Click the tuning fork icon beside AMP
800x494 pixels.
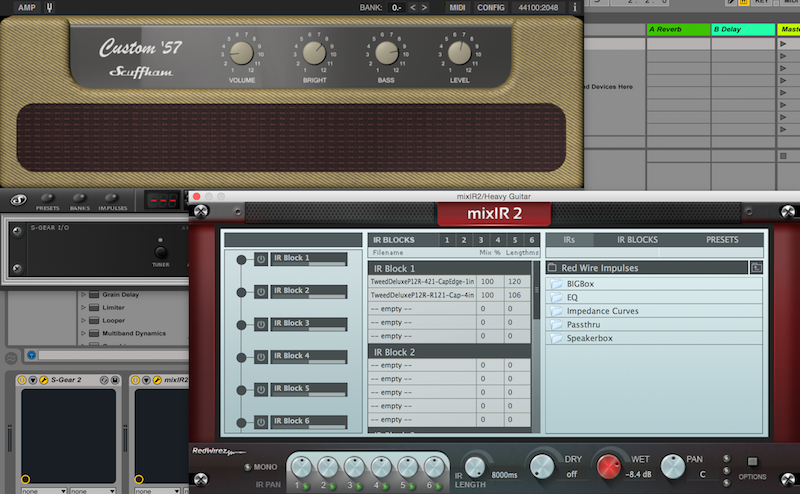50,8
